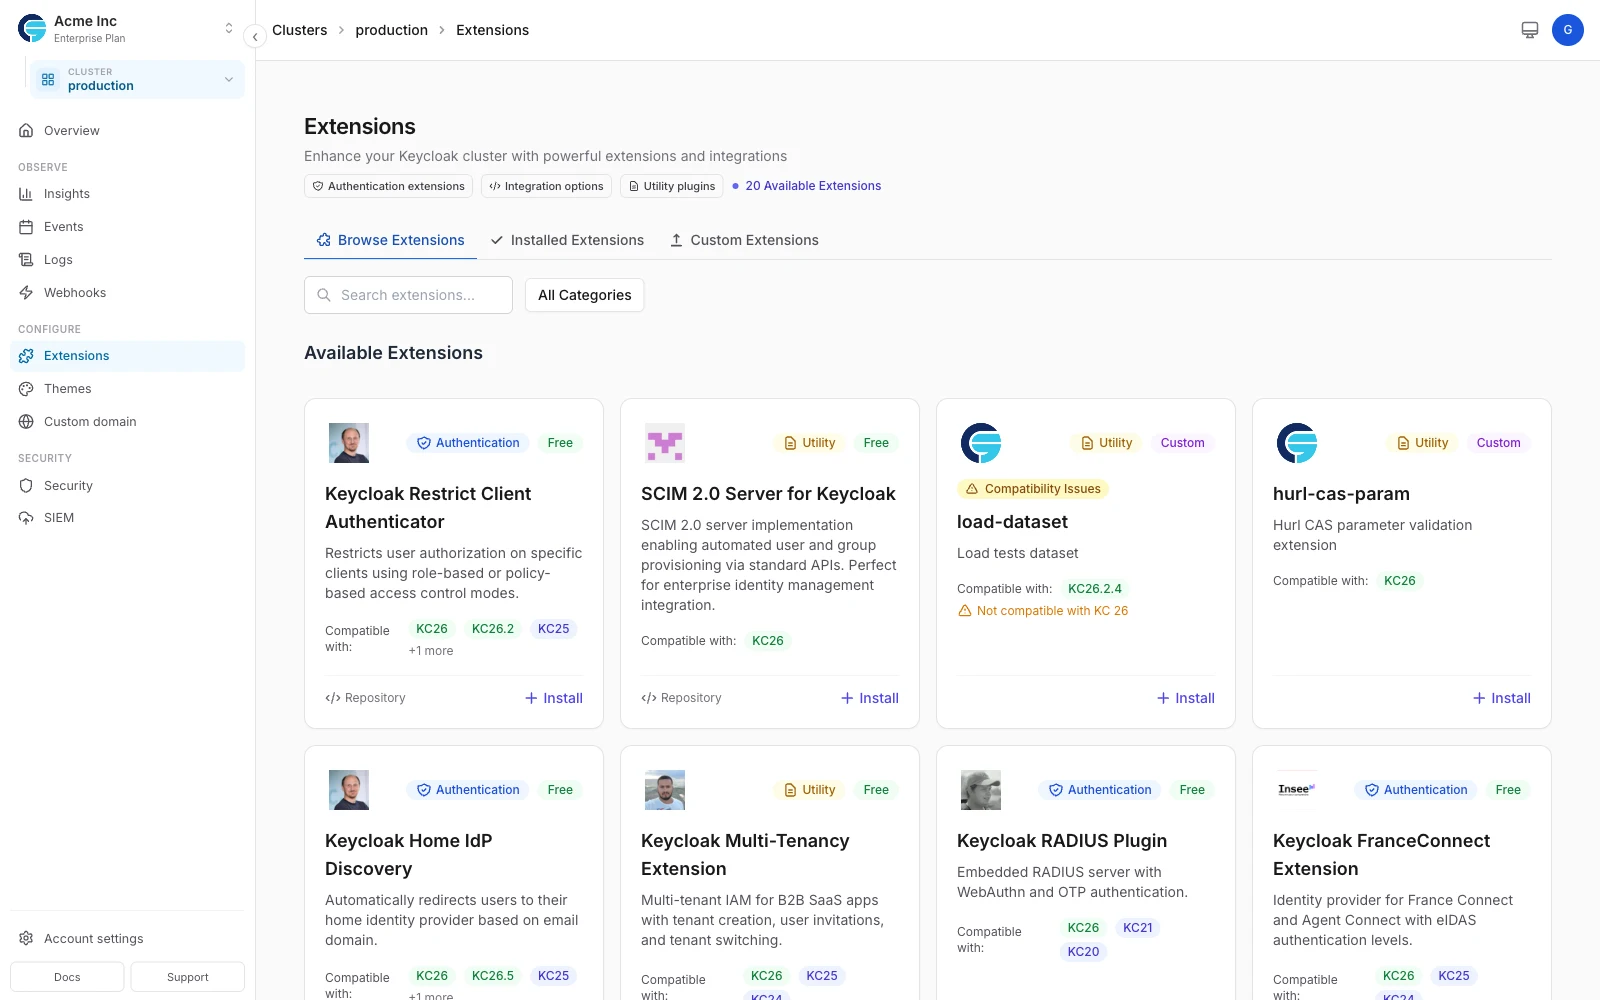Viewport: 1600px width, 1000px height.
Task: Click Clusters in the breadcrumb
Action: [x=300, y=30]
